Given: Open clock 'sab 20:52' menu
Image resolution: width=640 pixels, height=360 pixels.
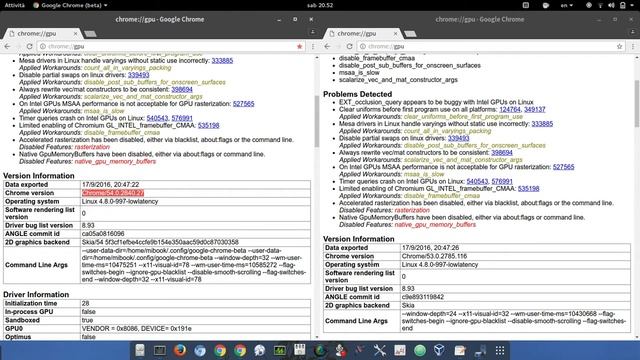Looking at the screenshot, I should tap(320, 5).
